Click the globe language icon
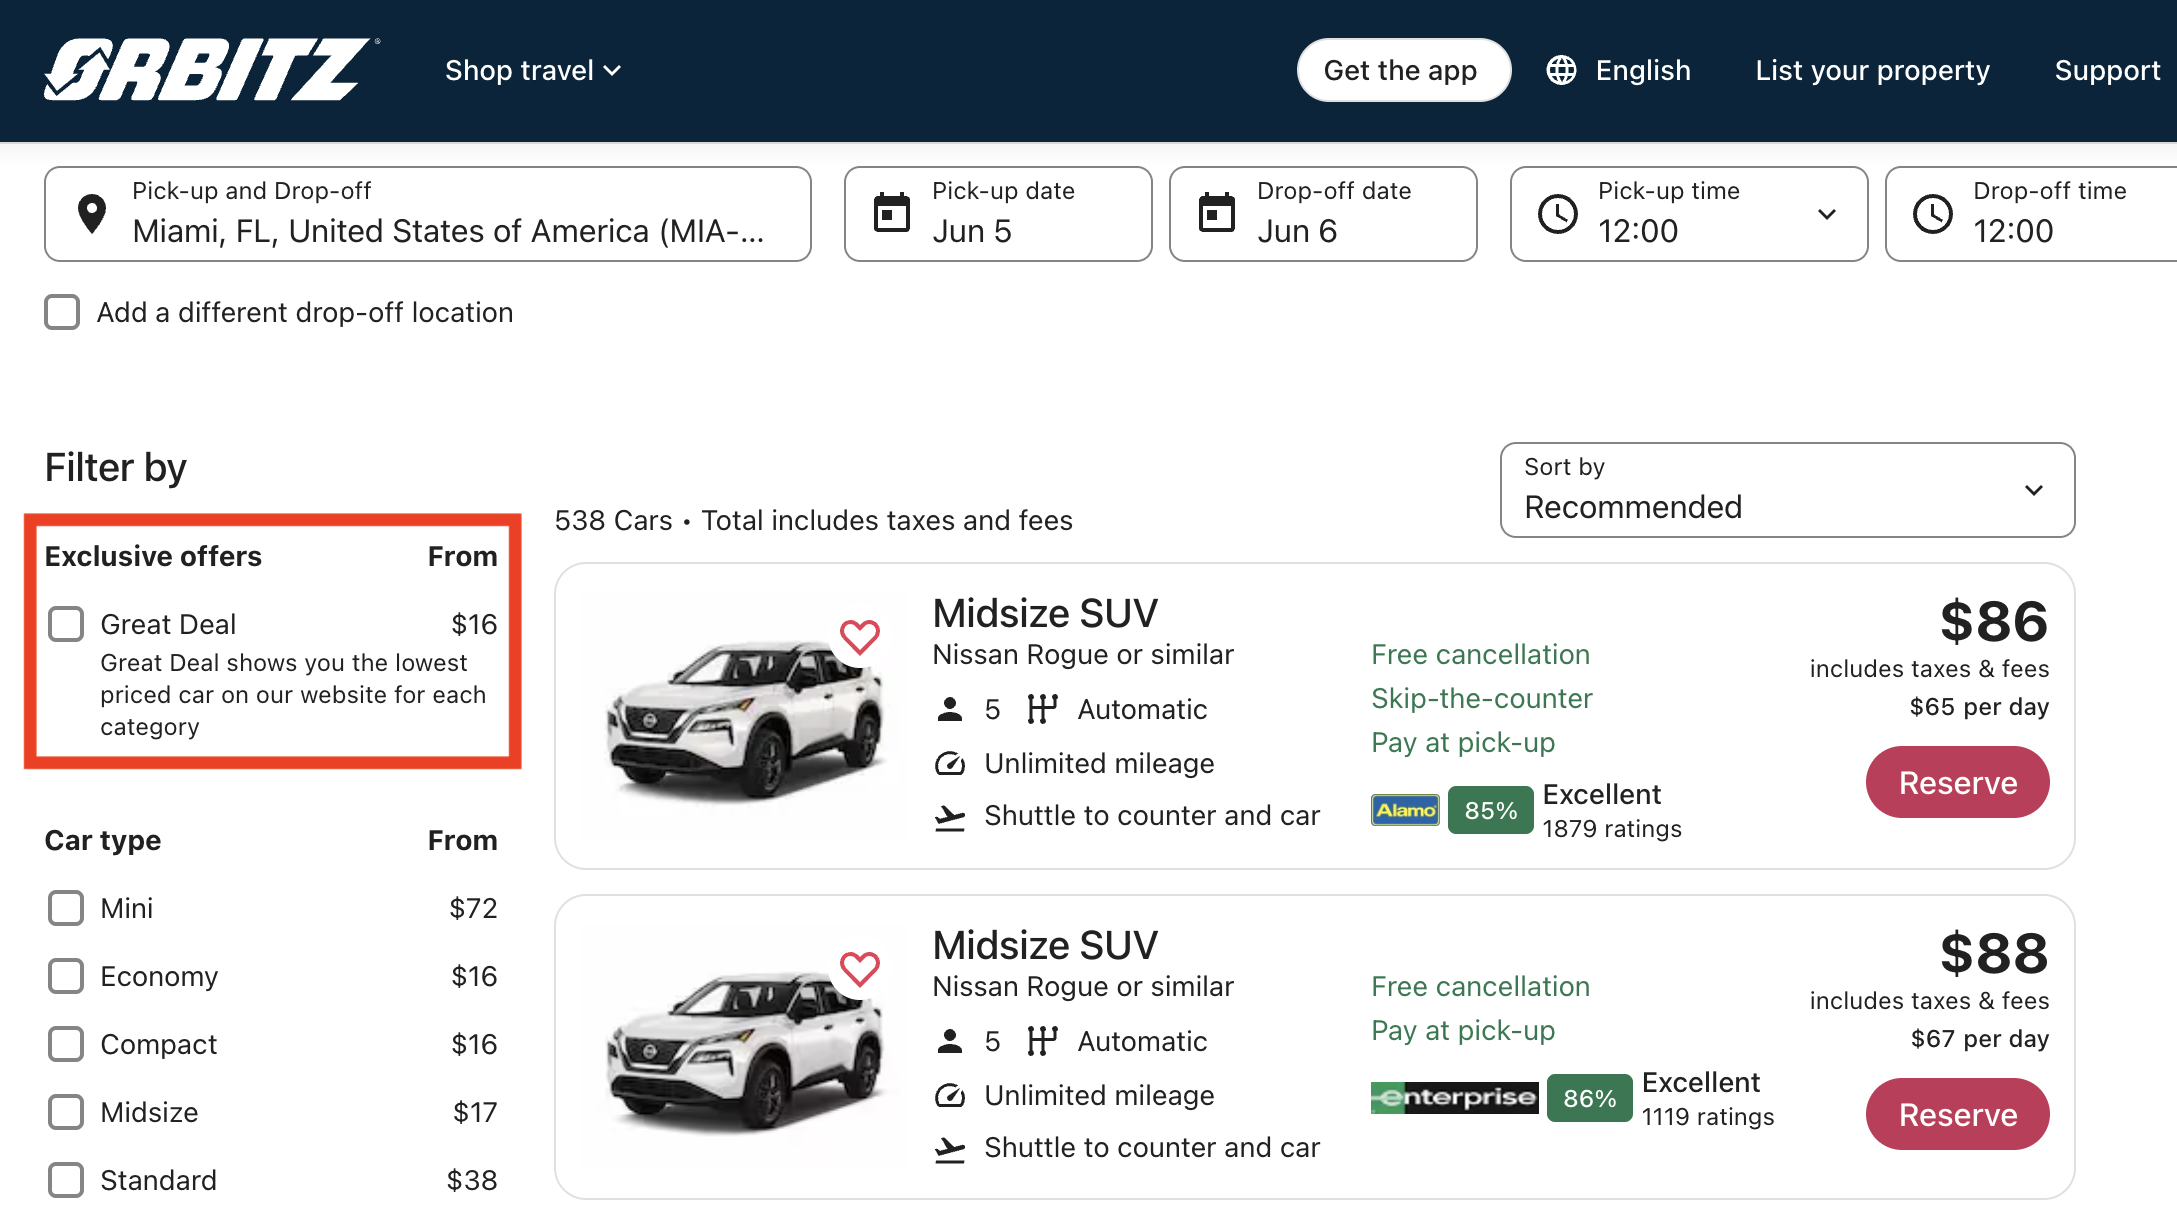This screenshot has width=2177, height=1220. 1561,70
